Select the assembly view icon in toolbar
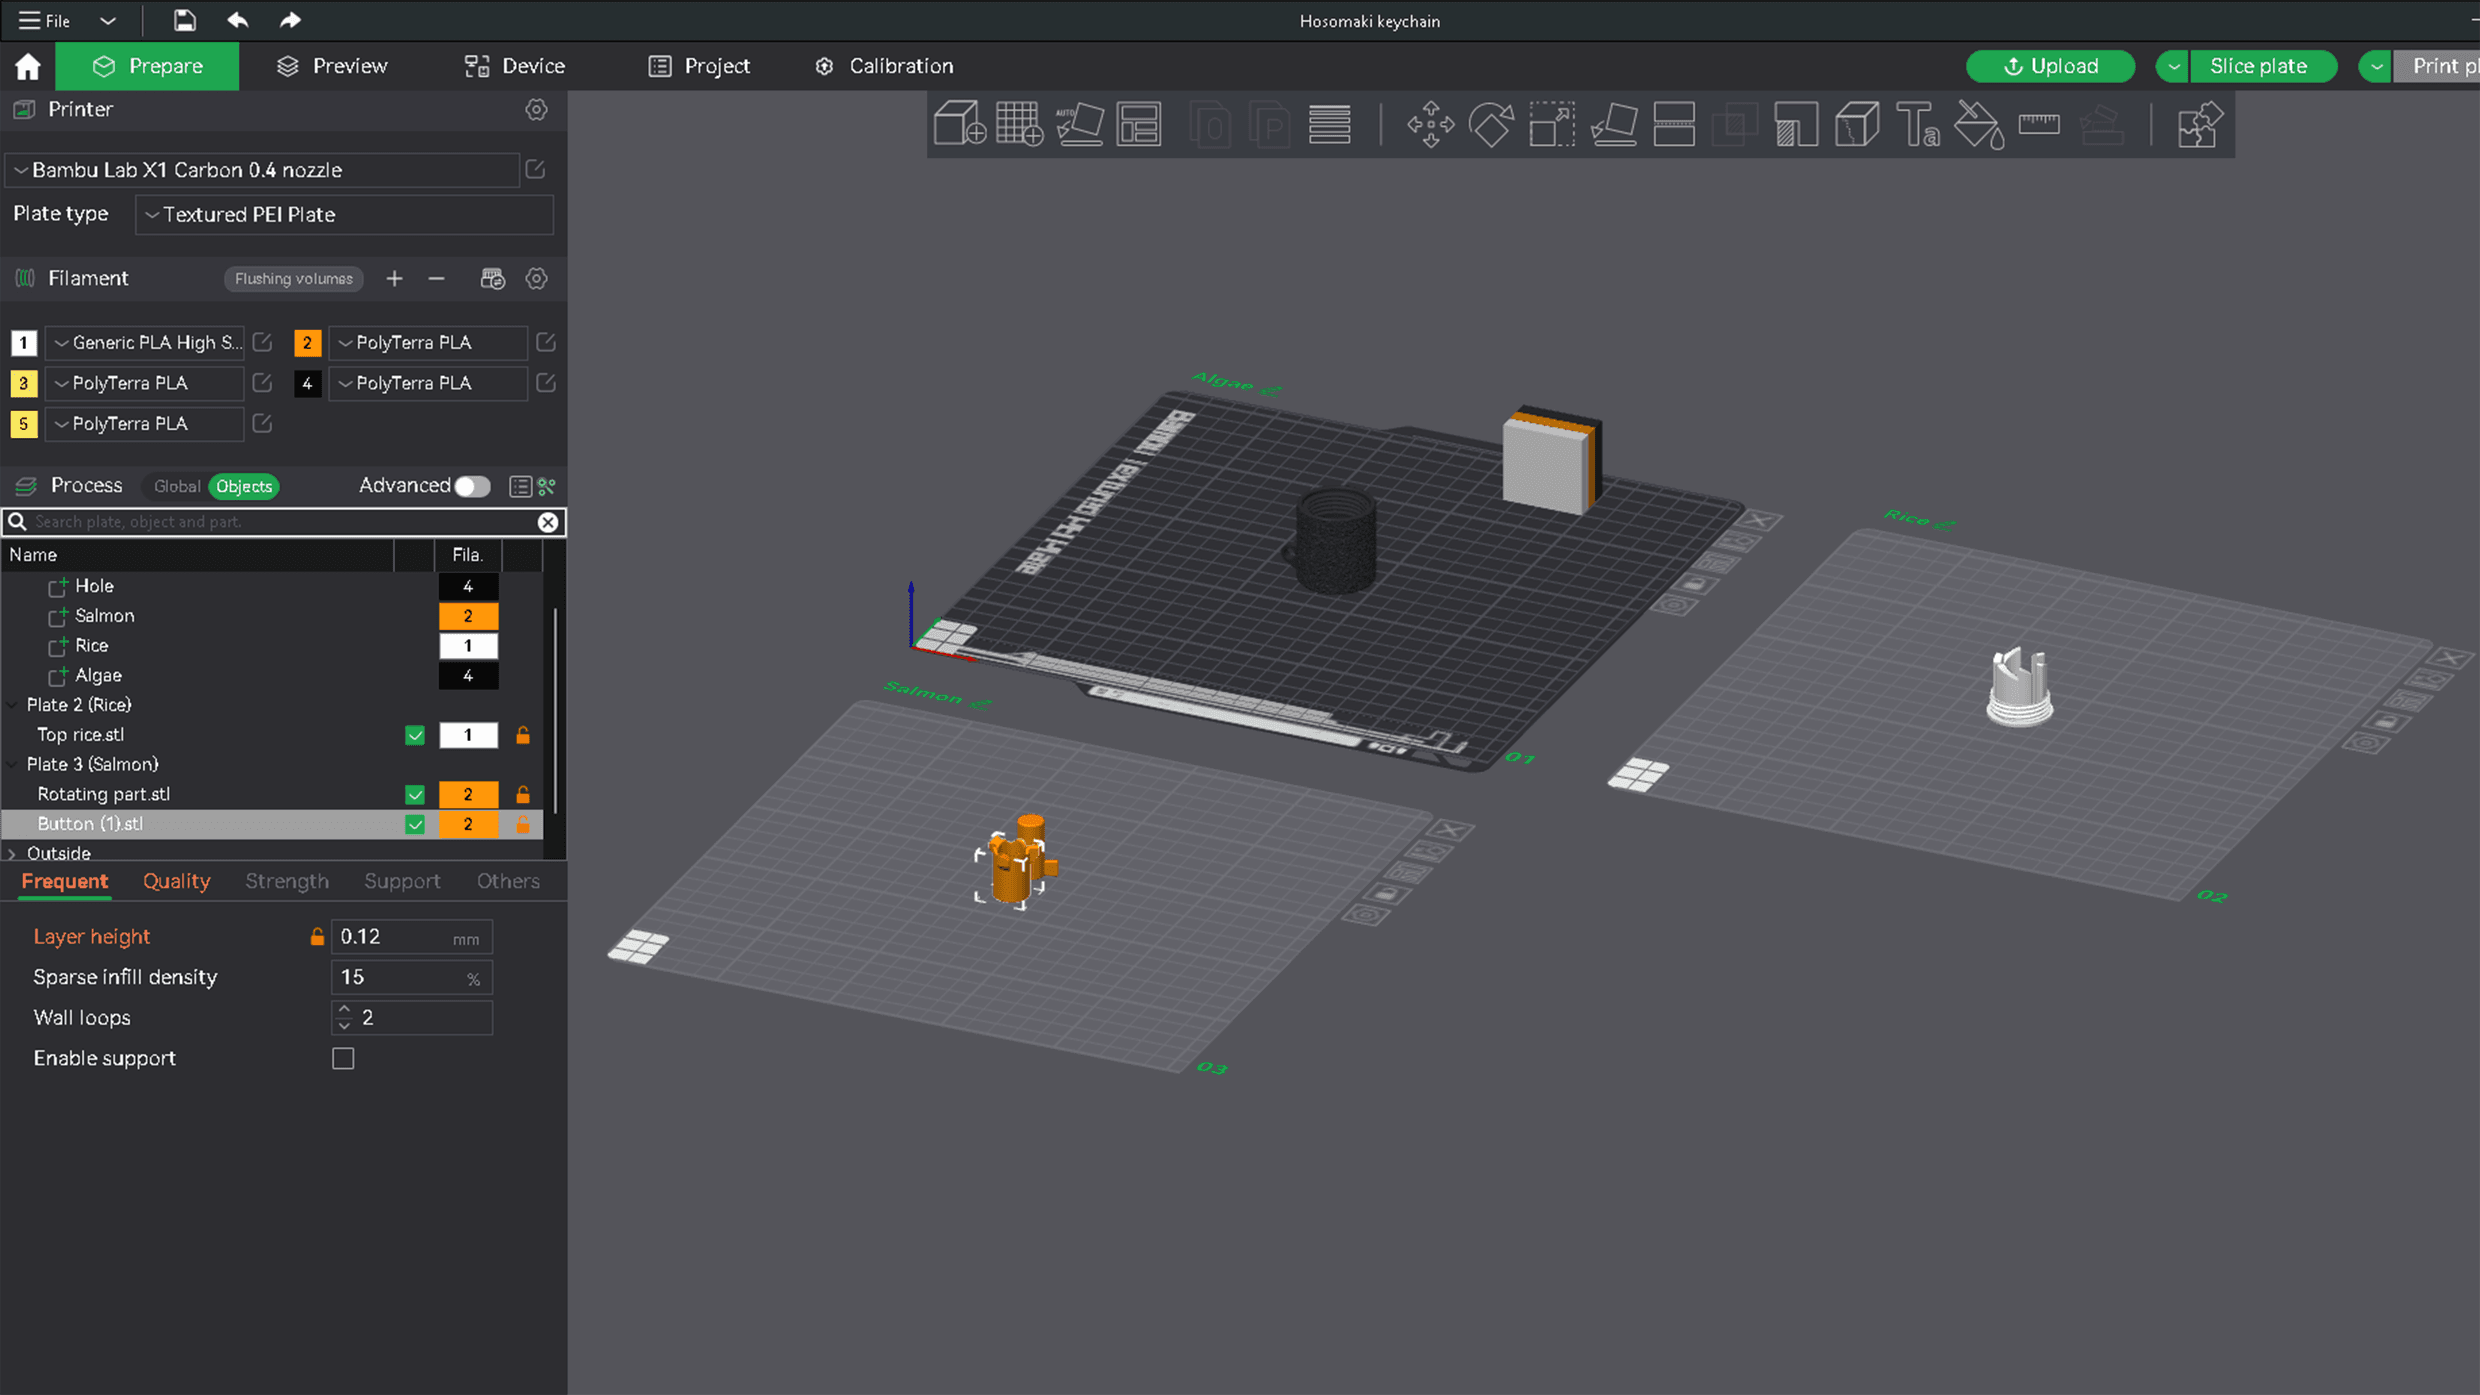The width and height of the screenshot is (2480, 1395). 2199,124
